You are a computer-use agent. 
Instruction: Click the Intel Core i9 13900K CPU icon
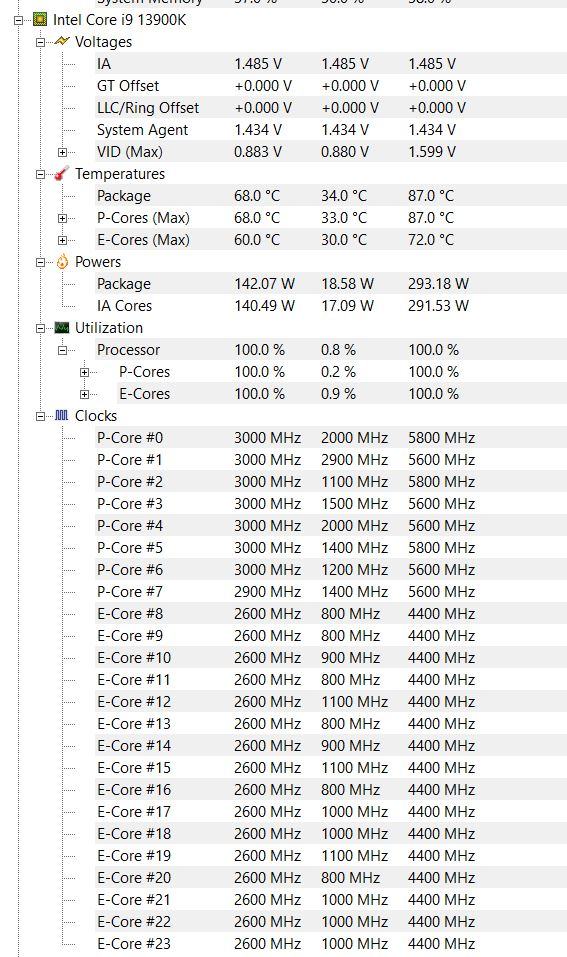click(x=40, y=20)
